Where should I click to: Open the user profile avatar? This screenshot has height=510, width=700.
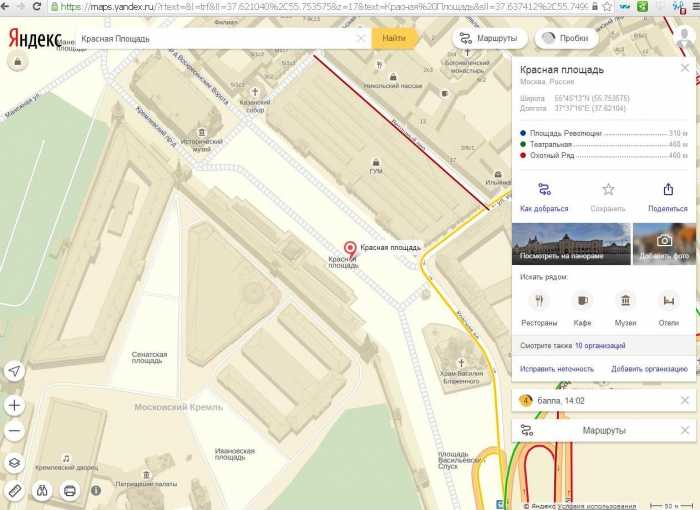pos(685,37)
